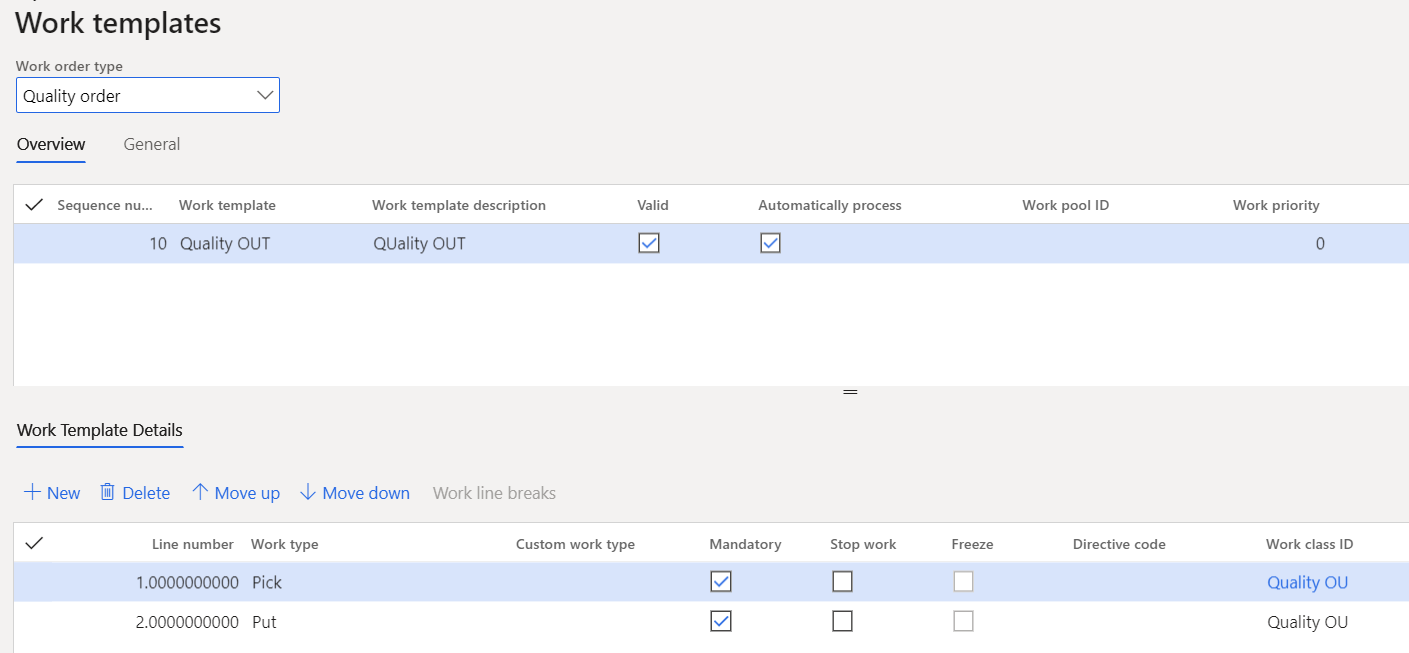Toggle Automatically process checkbox for Quality OUT
The height and width of the screenshot is (653, 1409).
(x=770, y=243)
